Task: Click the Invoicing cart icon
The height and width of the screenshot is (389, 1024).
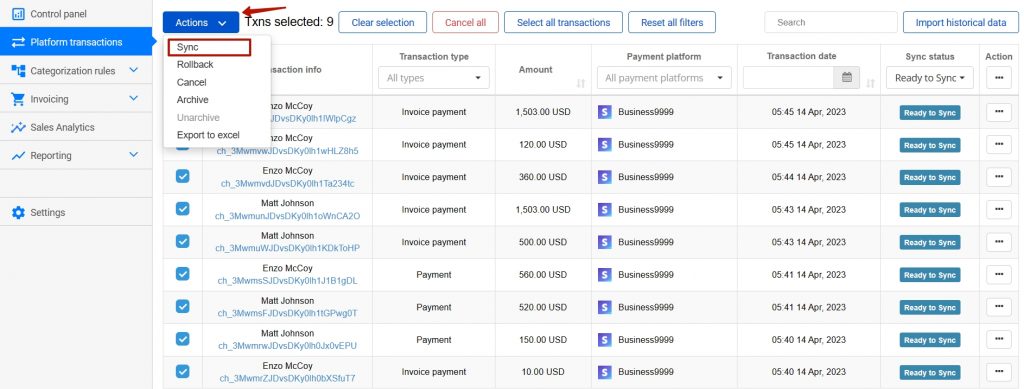Action: coord(18,99)
